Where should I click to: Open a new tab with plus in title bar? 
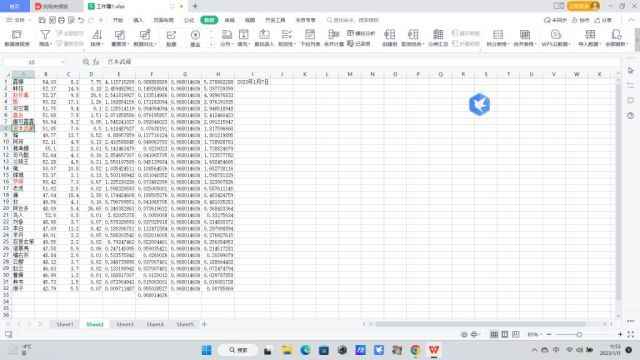pyautogui.click(x=195, y=6)
